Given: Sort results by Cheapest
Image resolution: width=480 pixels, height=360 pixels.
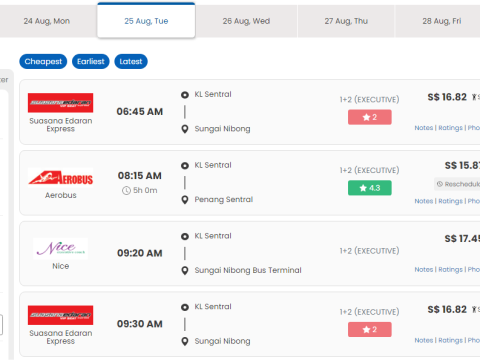Looking at the screenshot, I should (x=43, y=62).
